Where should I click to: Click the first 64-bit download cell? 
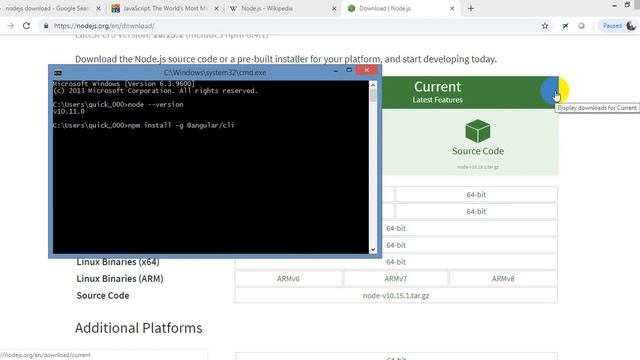(476, 195)
